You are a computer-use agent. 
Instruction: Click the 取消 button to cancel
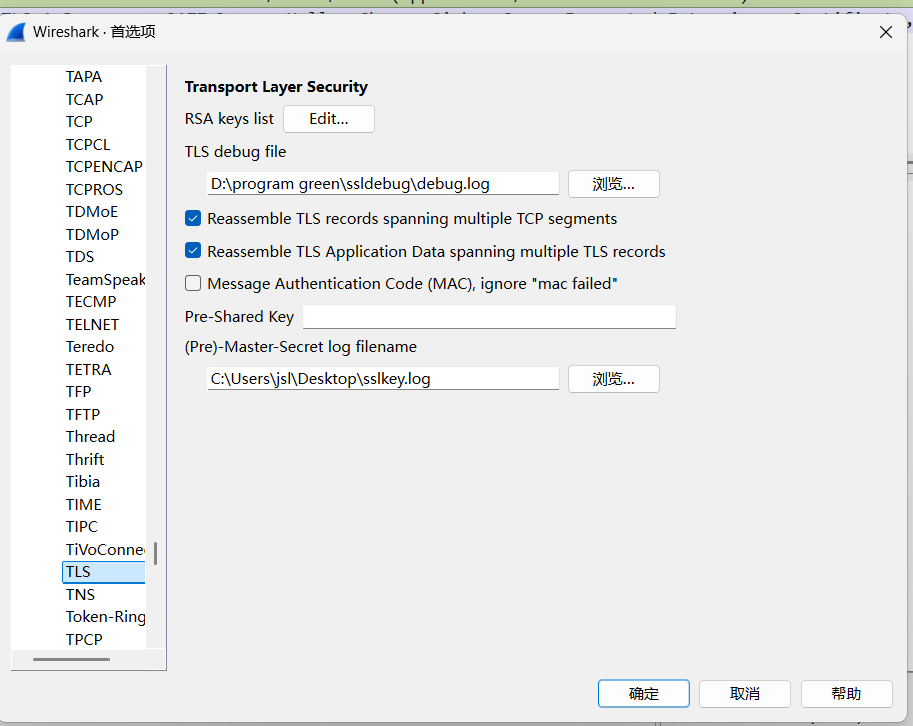click(x=745, y=693)
